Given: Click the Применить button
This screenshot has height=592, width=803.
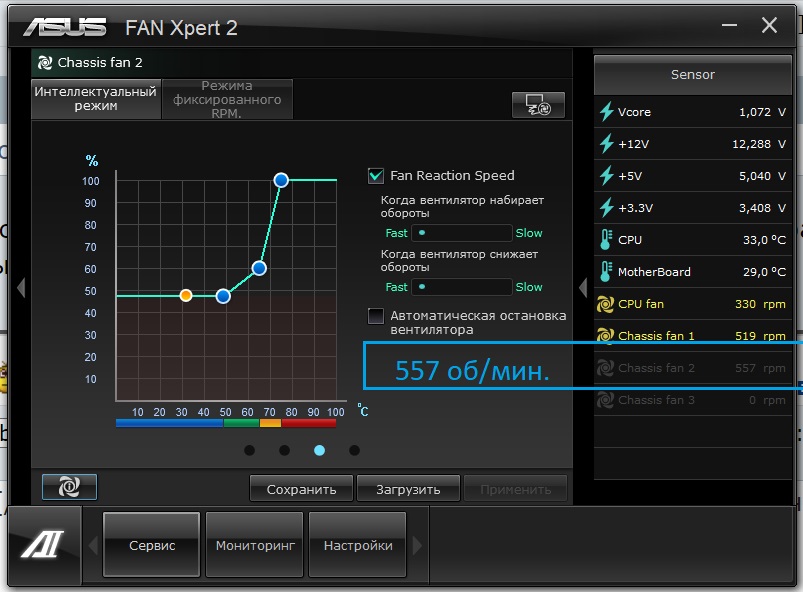Looking at the screenshot, I should pos(515,489).
